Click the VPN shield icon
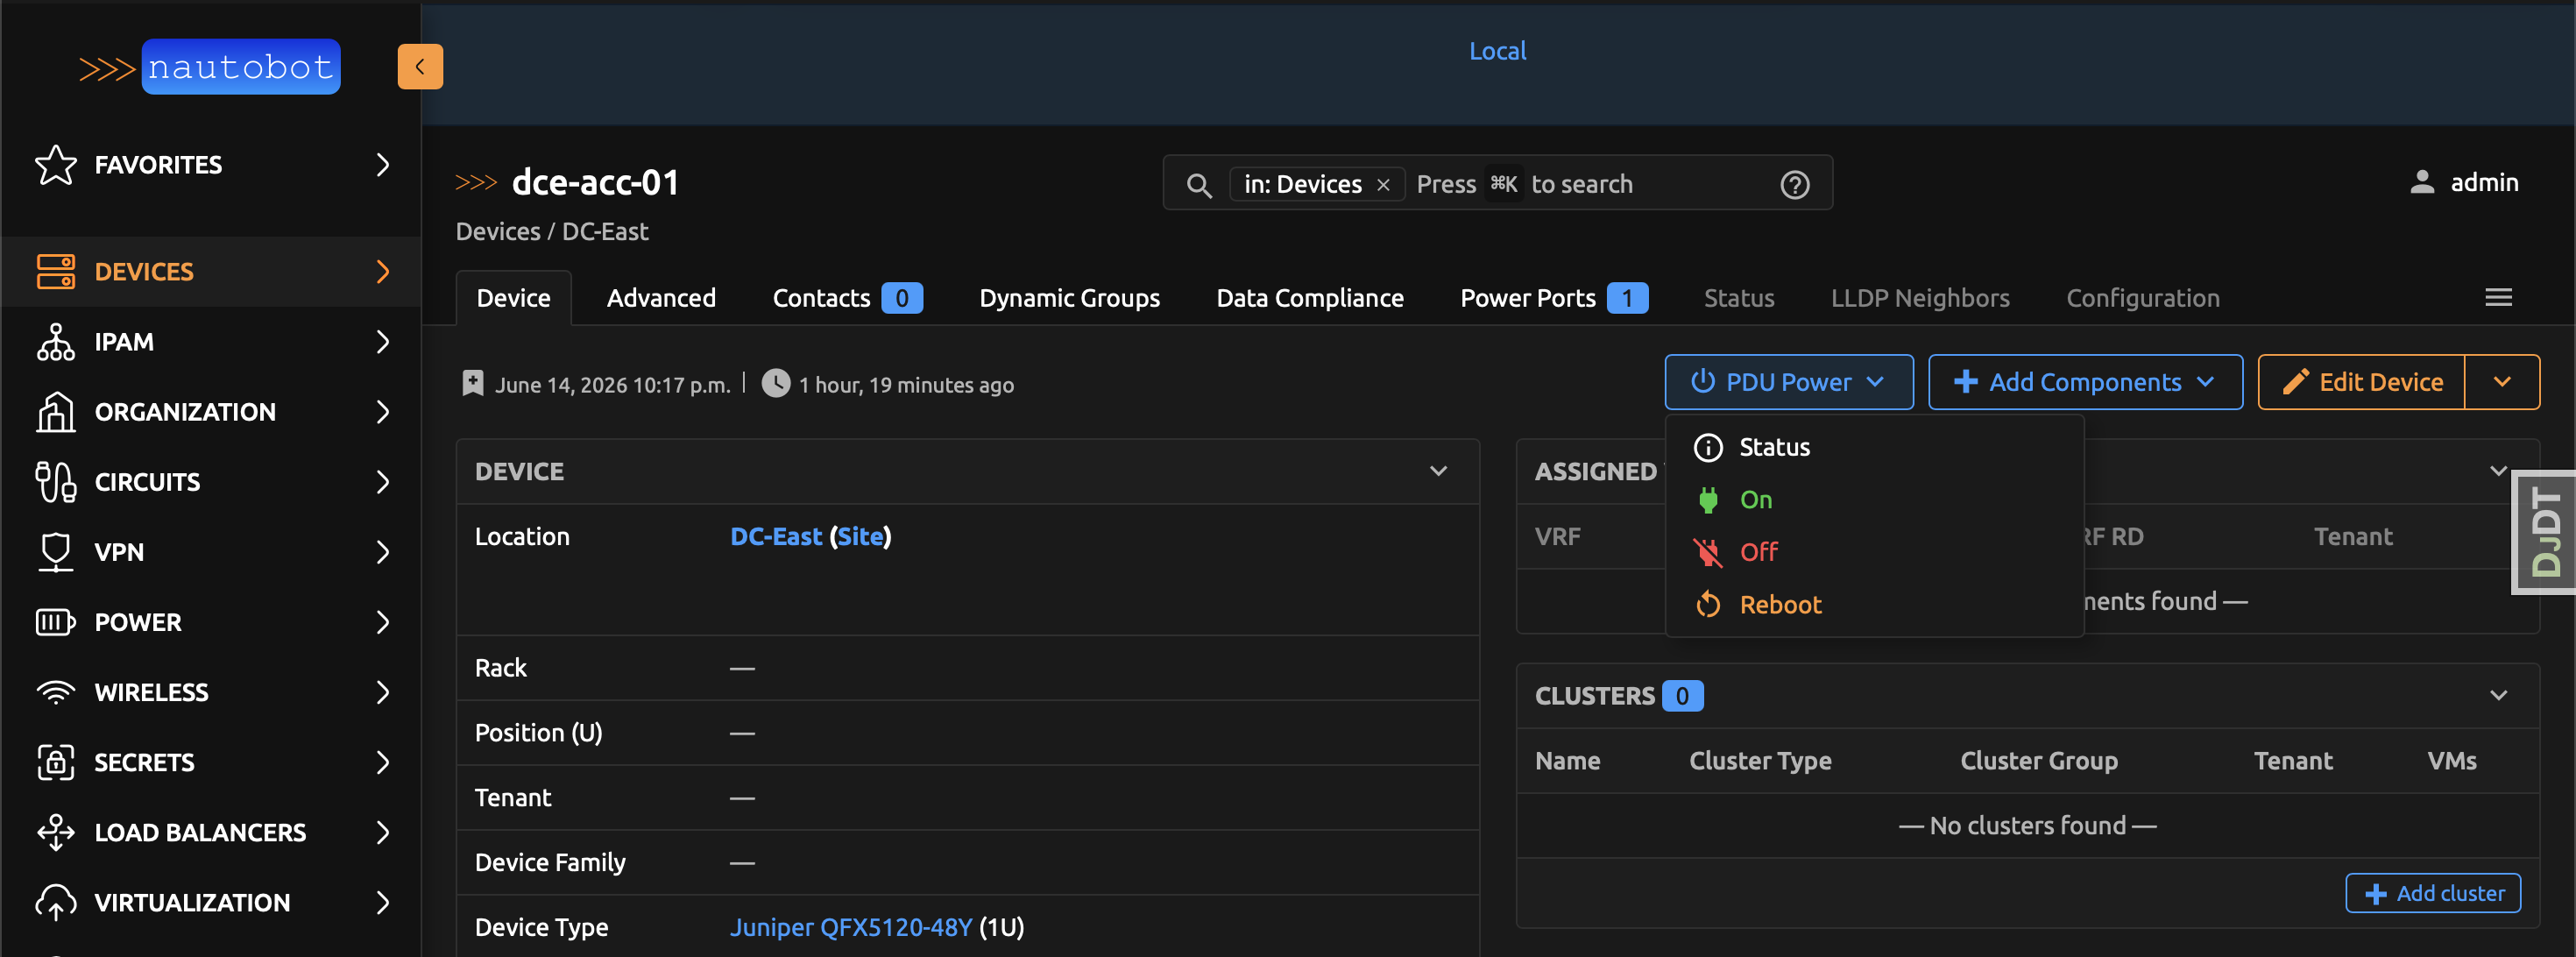The height and width of the screenshot is (957, 2576). pos(56,552)
